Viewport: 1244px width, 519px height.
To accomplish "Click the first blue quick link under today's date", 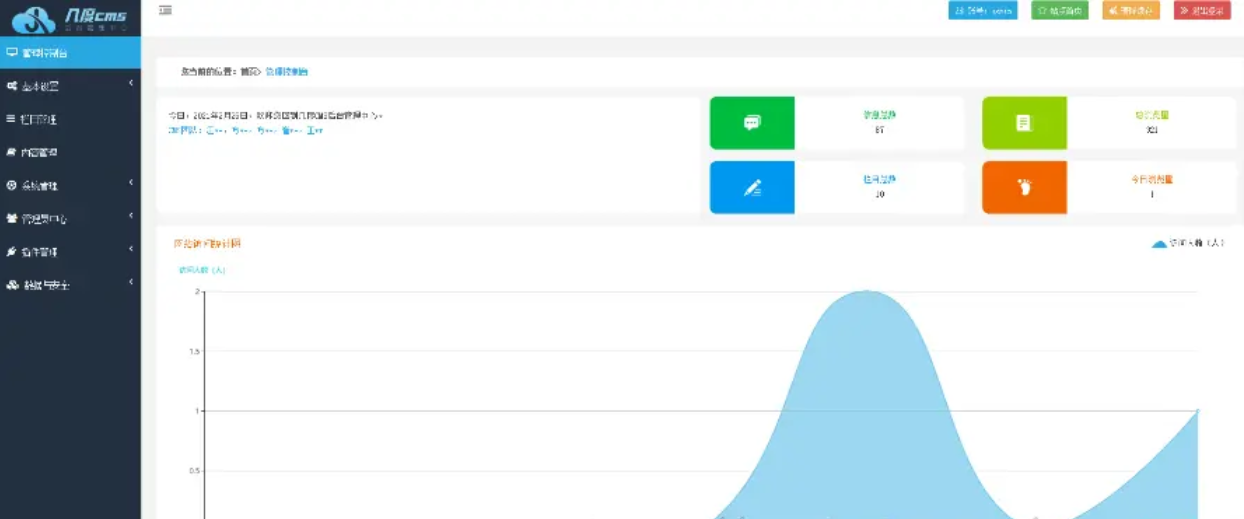I will tap(215, 130).
